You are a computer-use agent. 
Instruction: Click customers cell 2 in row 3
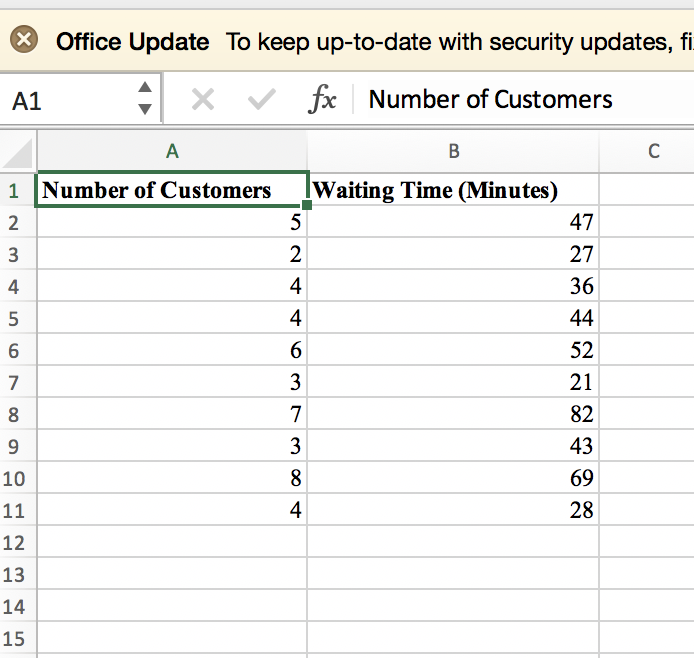pos(172,254)
